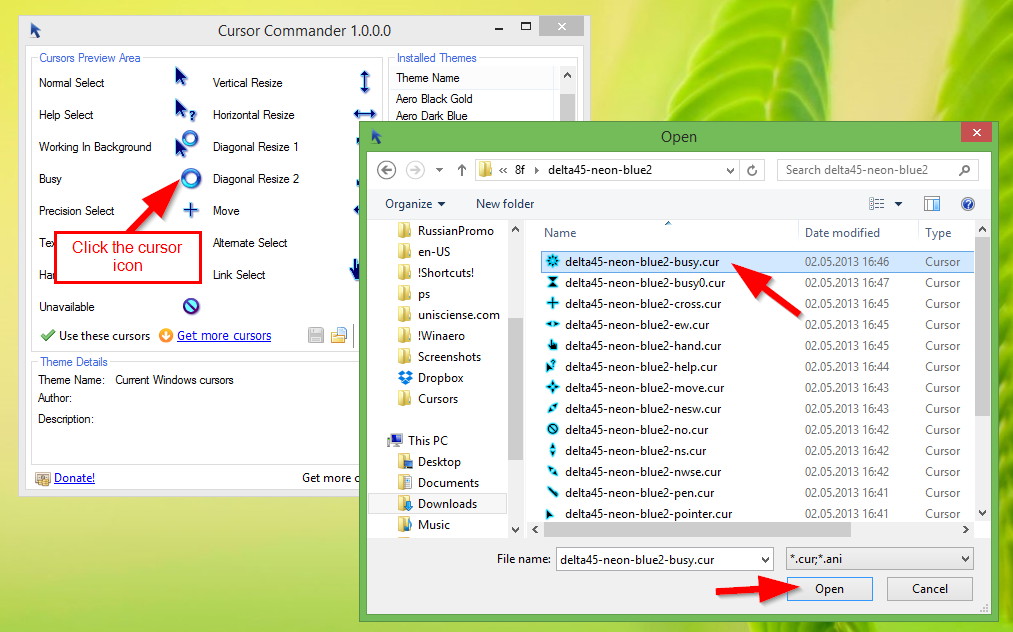The image size is (1013, 632).
Task: Click the Horizontal Resize cursor icon
Action: pos(365,114)
